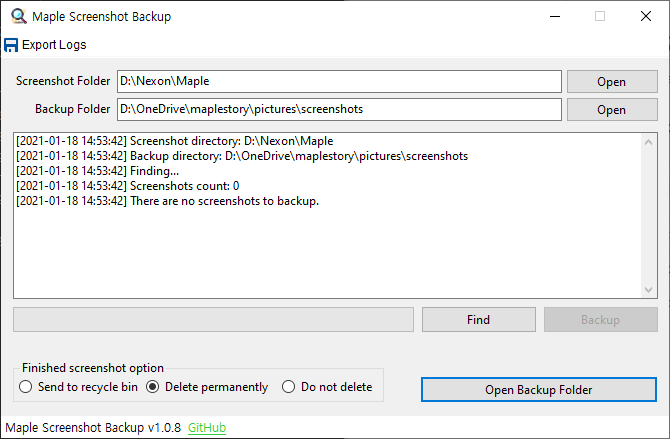Click the 'Screenshot directory: D:\Nexon\Maple' log line
Image resolution: width=670 pixels, height=439 pixels.
point(174,141)
